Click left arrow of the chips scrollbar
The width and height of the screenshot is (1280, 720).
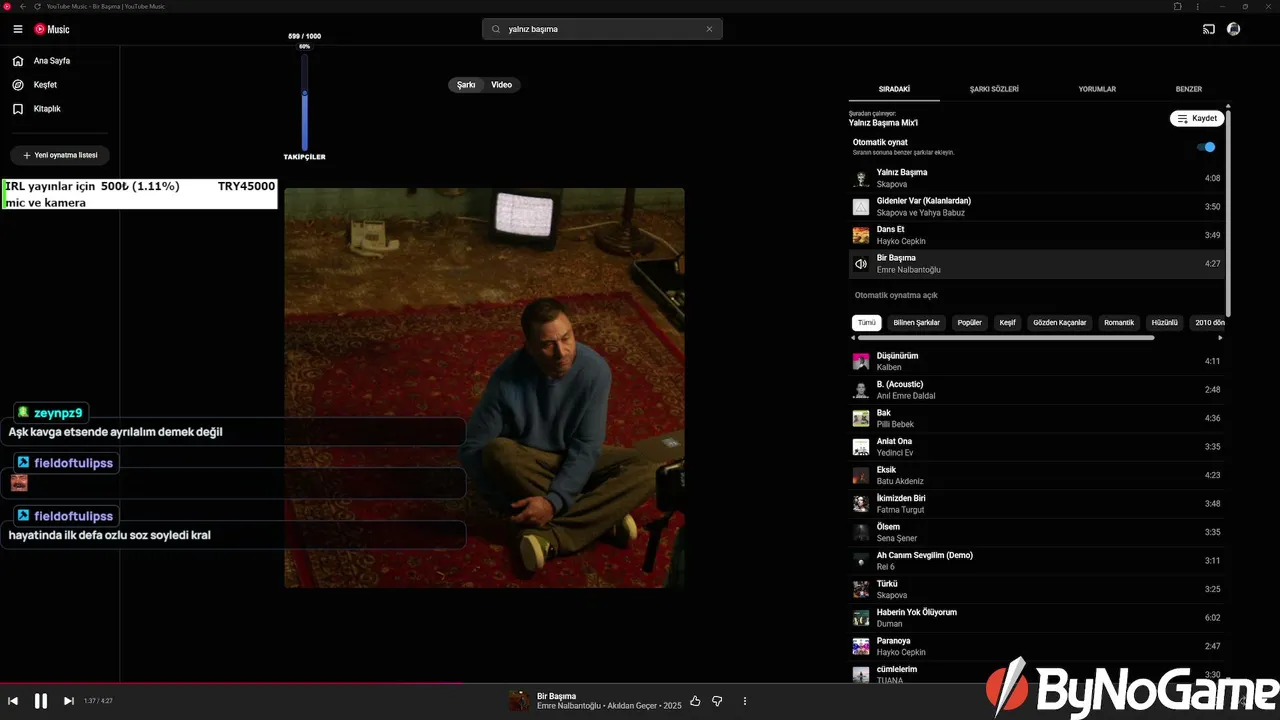pos(853,338)
